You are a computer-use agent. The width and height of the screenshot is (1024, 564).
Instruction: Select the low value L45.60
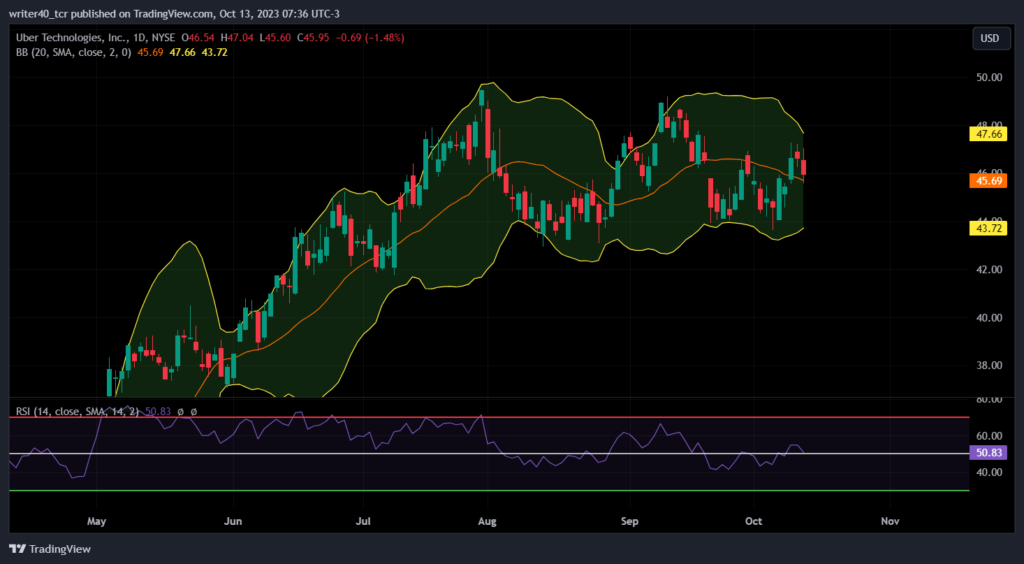(x=276, y=39)
